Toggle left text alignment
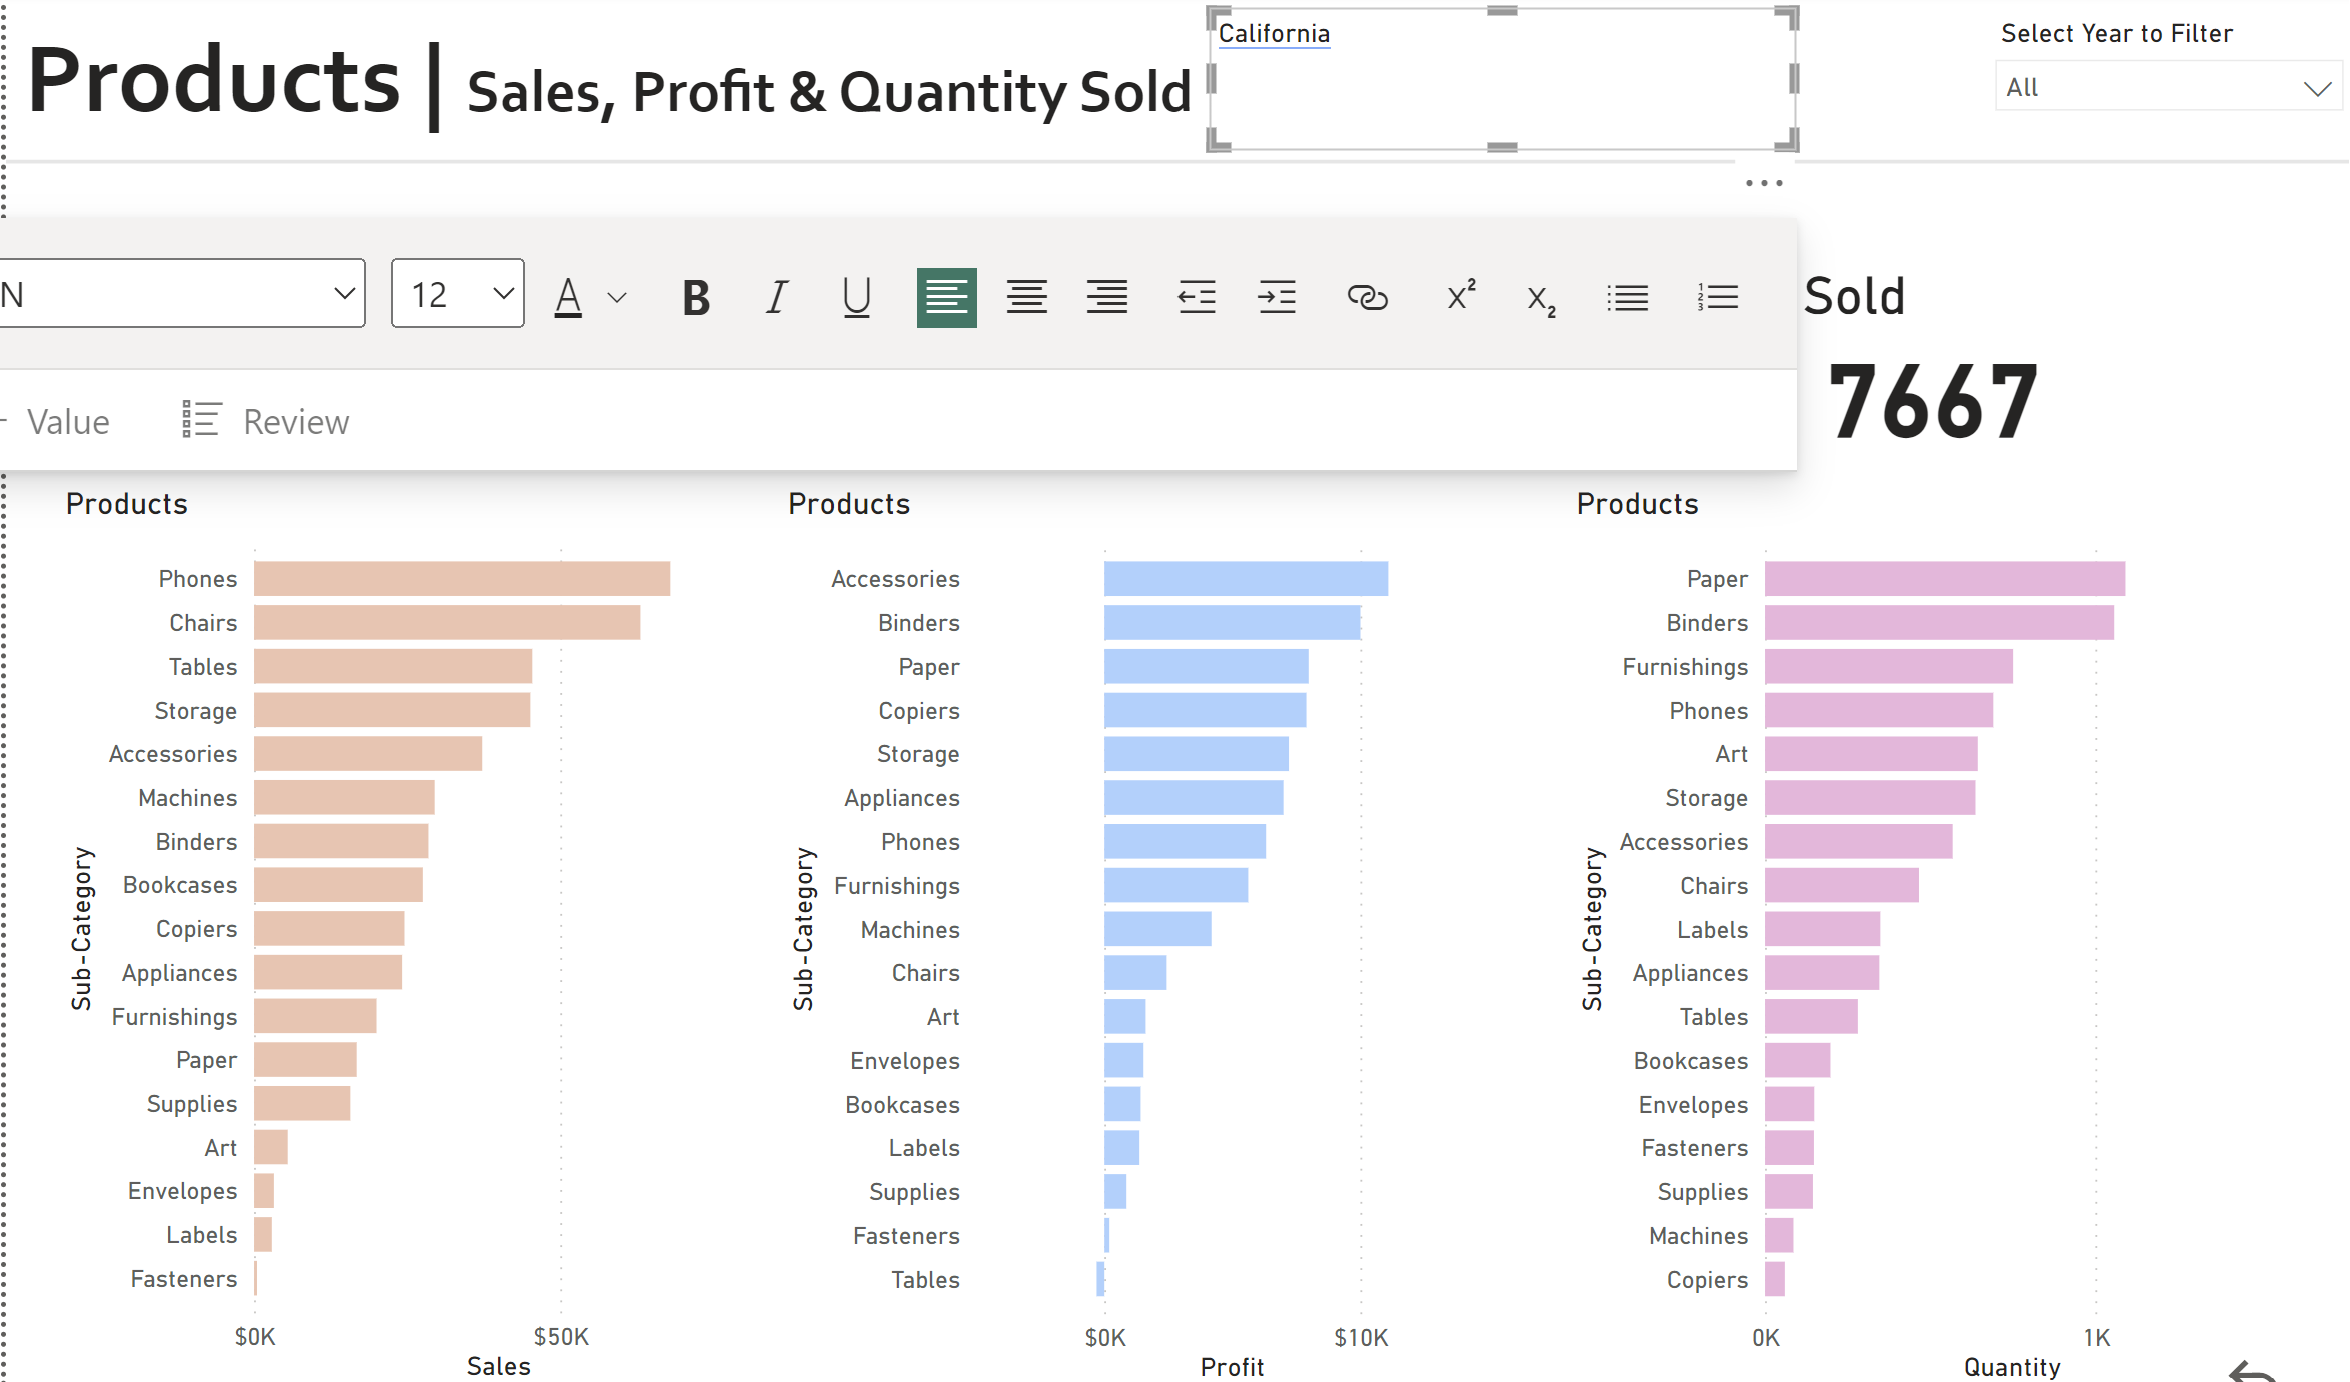Viewport: 2350px width, 1382px height. point(946,297)
